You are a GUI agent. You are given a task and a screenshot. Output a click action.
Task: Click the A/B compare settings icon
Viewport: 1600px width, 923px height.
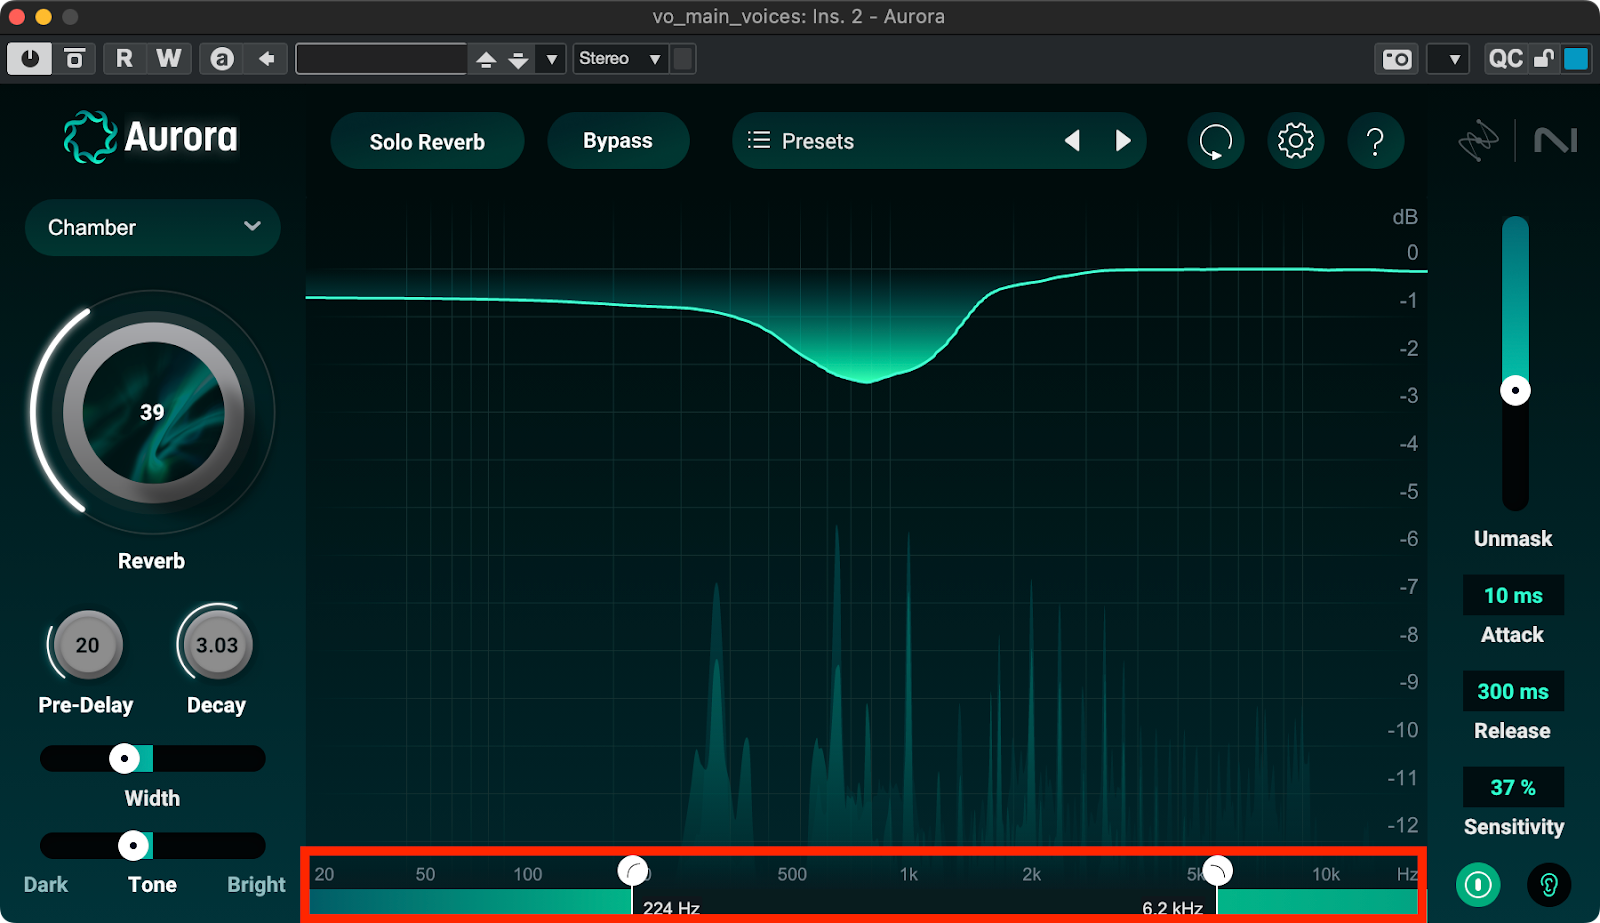click(222, 59)
